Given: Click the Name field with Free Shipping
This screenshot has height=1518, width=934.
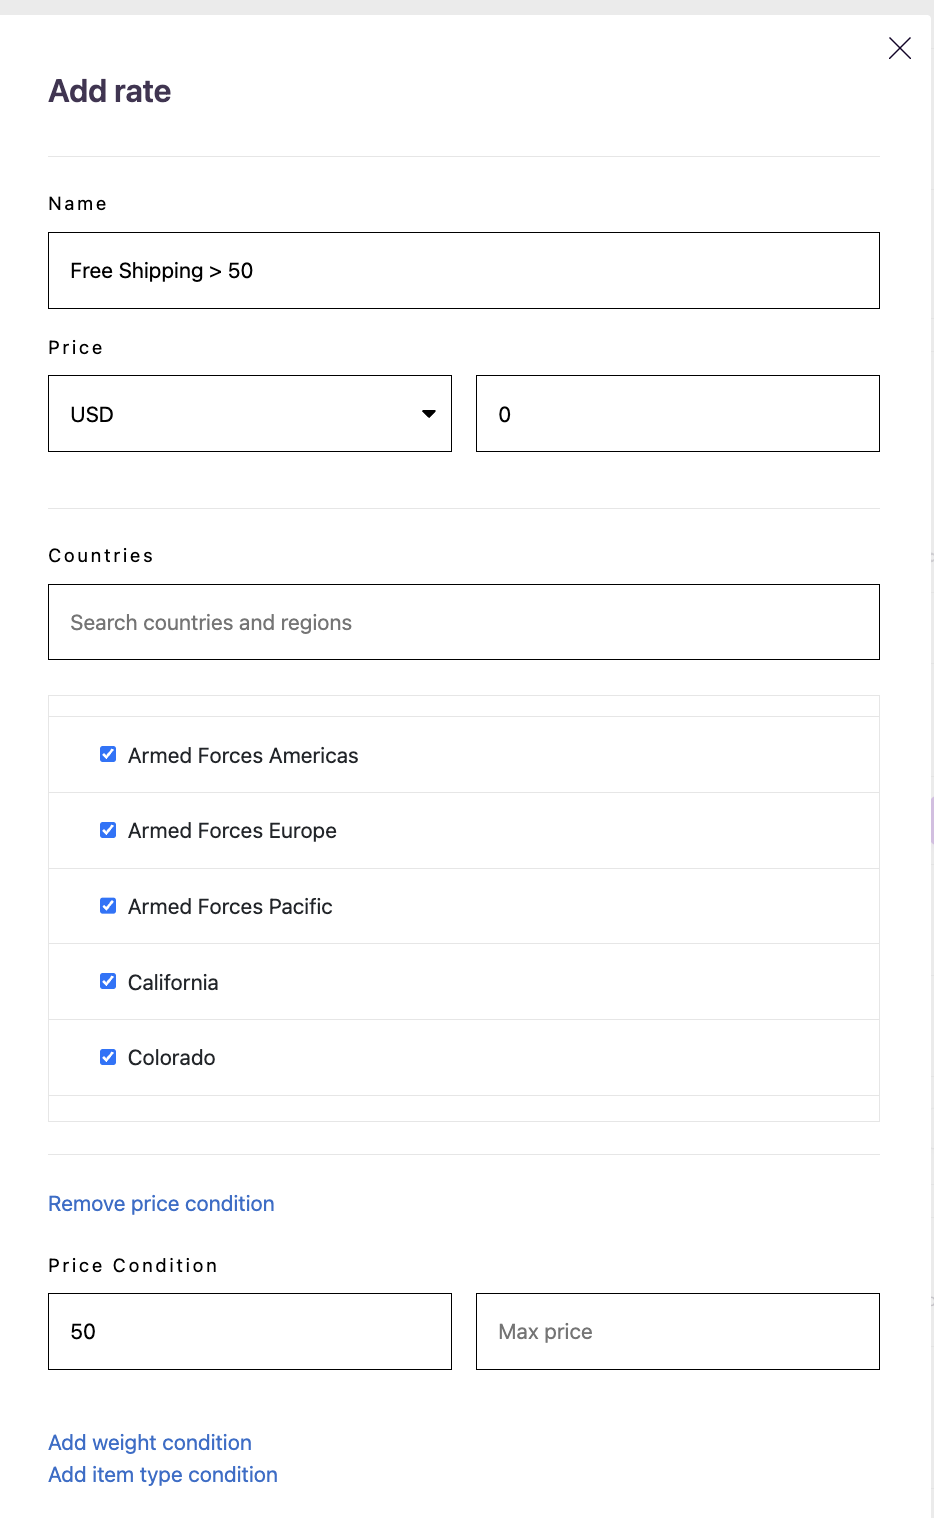Looking at the screenshot, I should tap(463, 271).
